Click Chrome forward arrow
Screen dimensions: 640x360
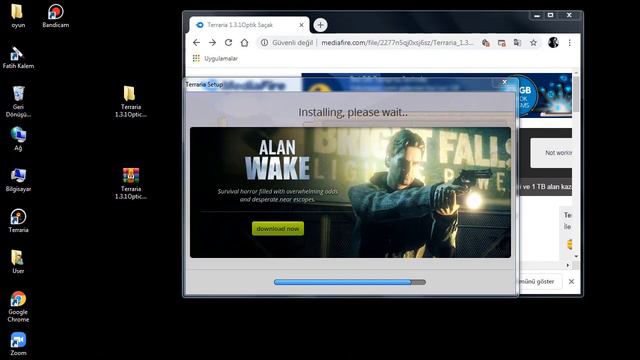click(x=212, y=42)
